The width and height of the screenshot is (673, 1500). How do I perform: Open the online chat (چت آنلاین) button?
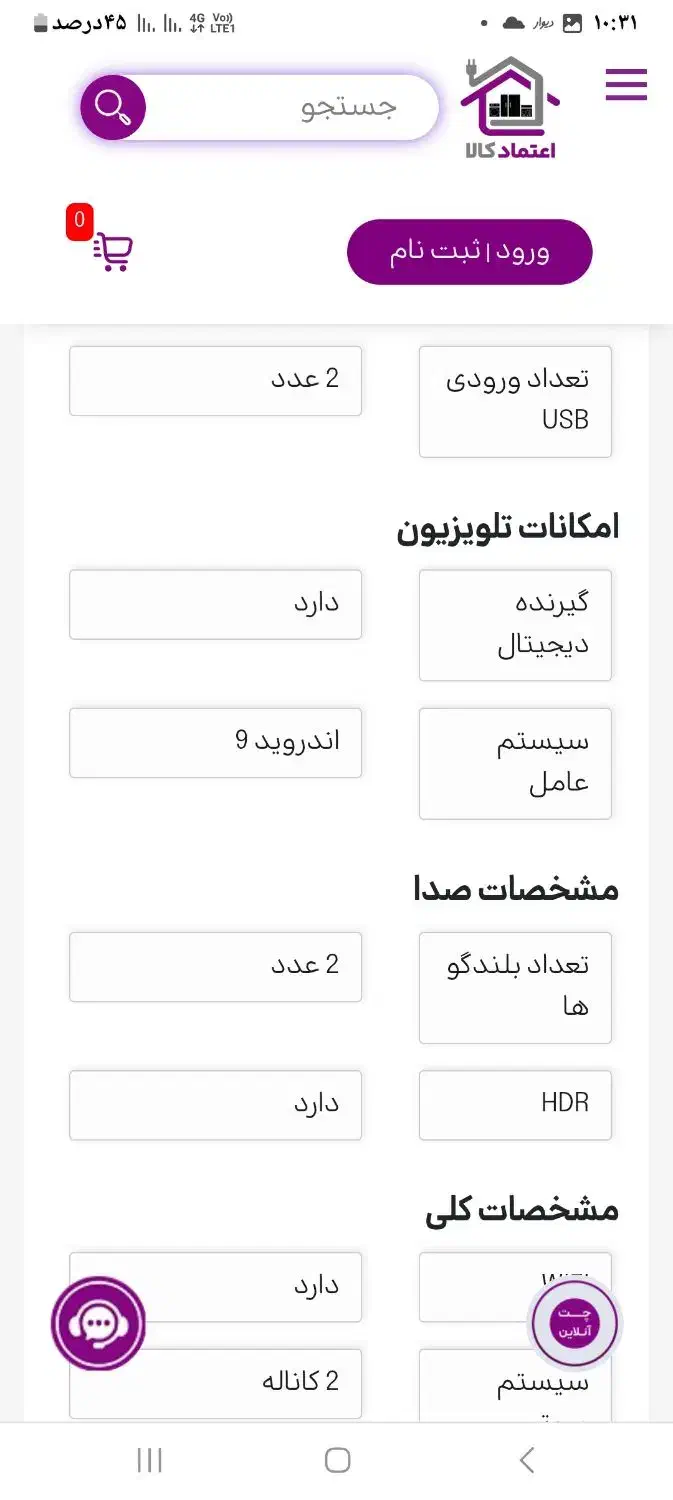click(x=573, y=1322)
